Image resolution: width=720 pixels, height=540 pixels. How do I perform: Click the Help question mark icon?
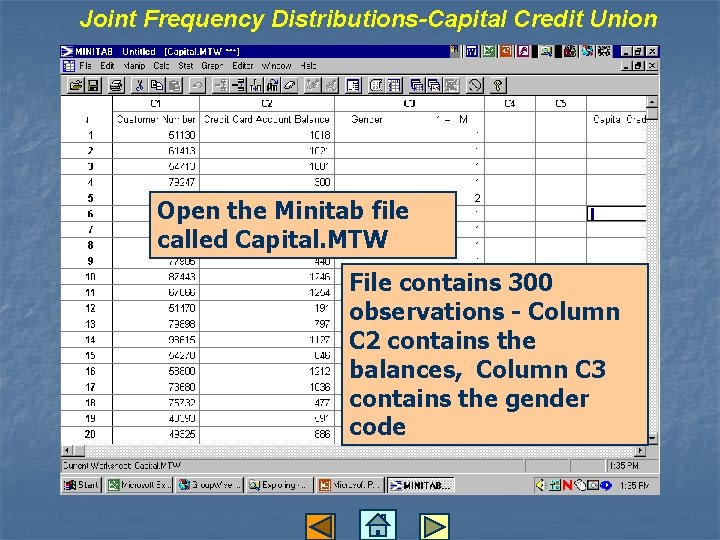[498, 85]
